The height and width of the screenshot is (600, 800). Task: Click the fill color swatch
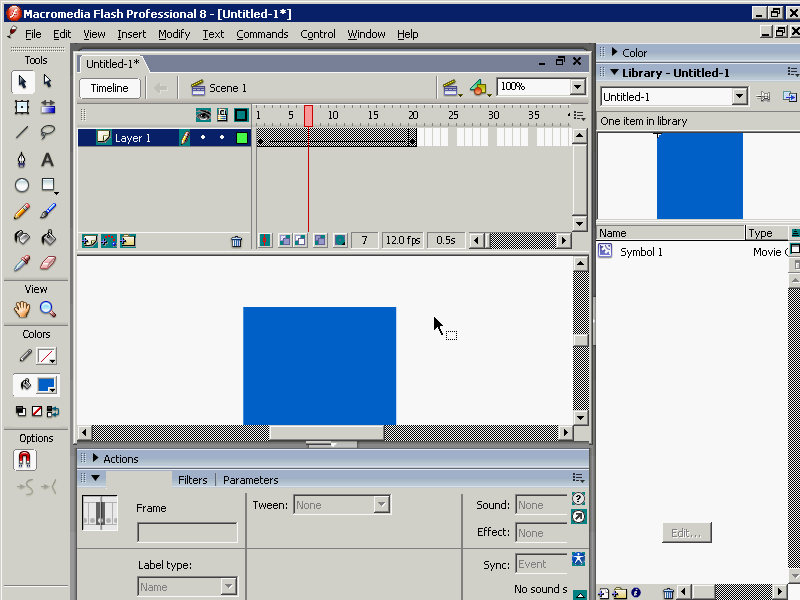46,385
